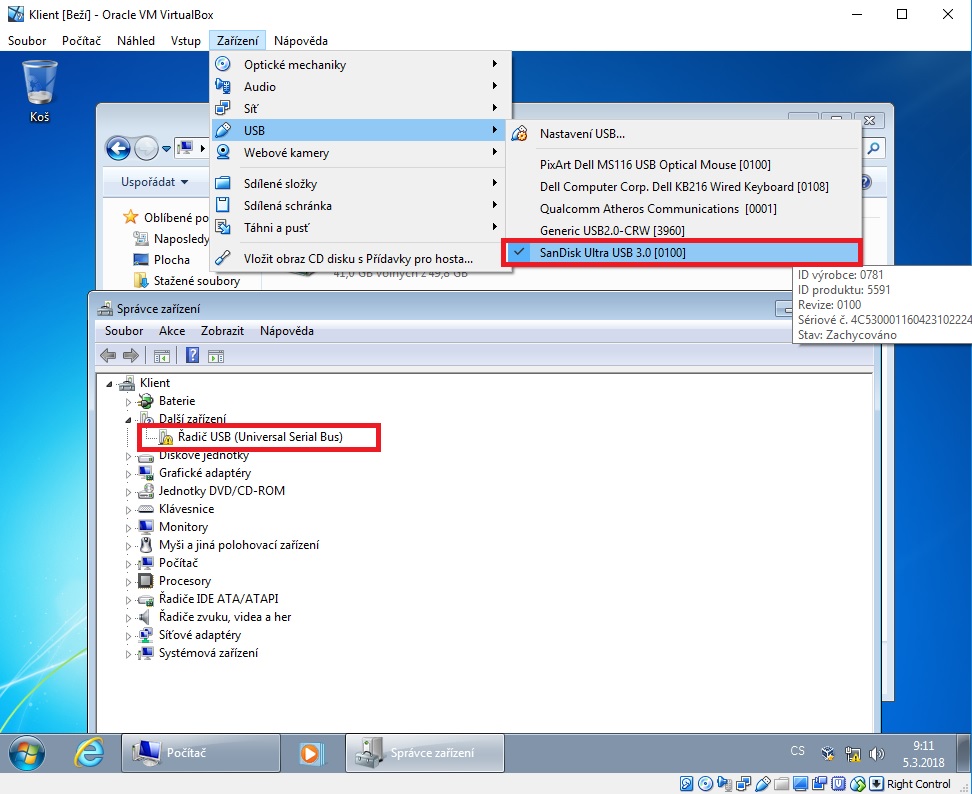Select Myši a jiná polohovací zařízení row
972x794 pixels.
coord(229,545)
